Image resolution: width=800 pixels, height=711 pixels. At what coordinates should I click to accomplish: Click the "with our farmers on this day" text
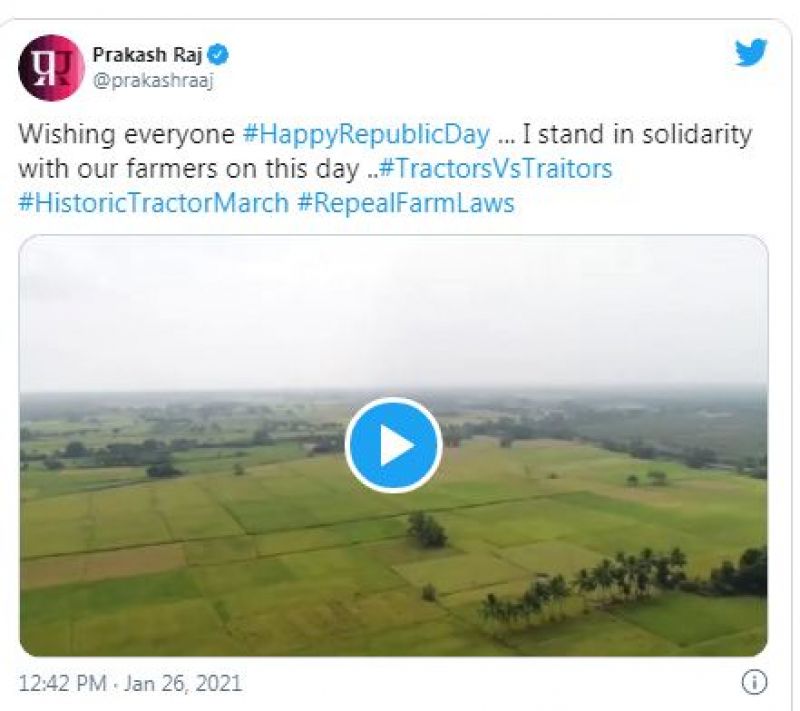click(187, 167)
